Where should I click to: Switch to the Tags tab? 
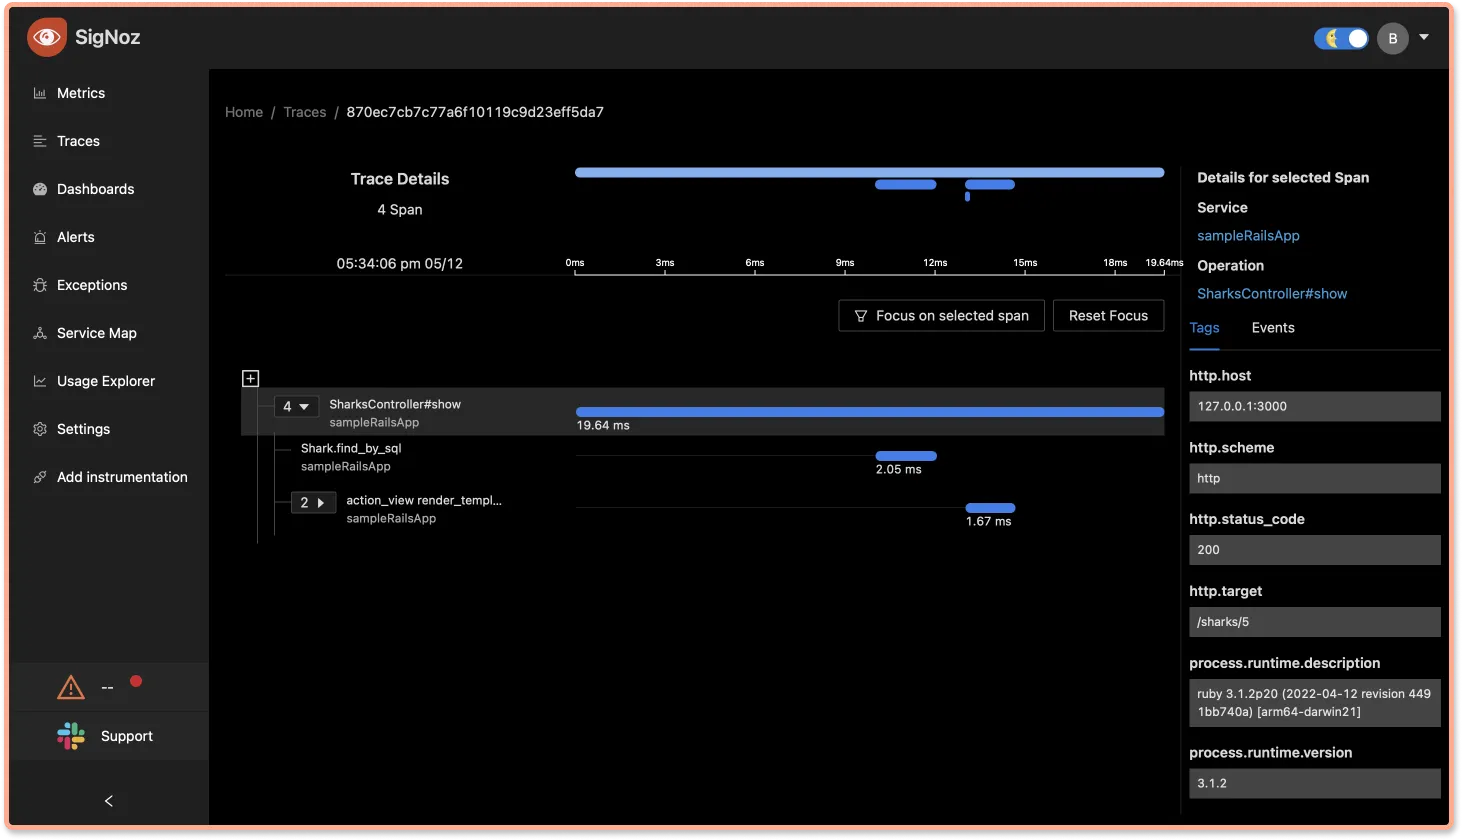(1204, 328)
